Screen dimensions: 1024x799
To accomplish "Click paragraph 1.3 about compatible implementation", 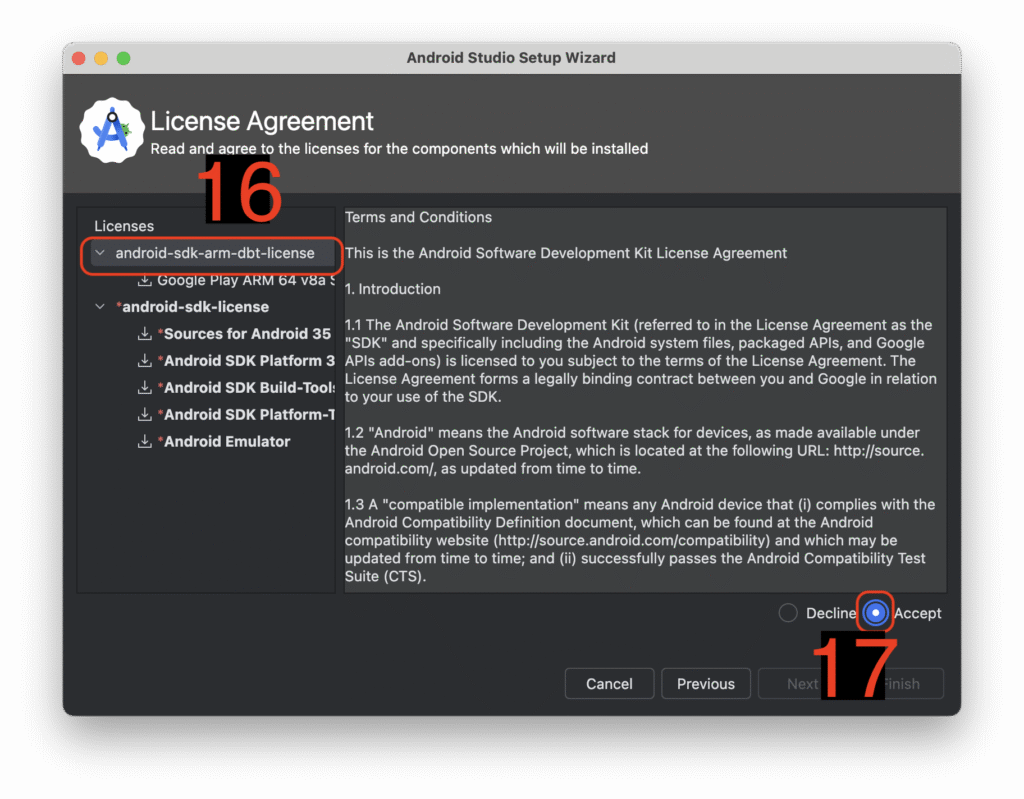I will 640,540.
